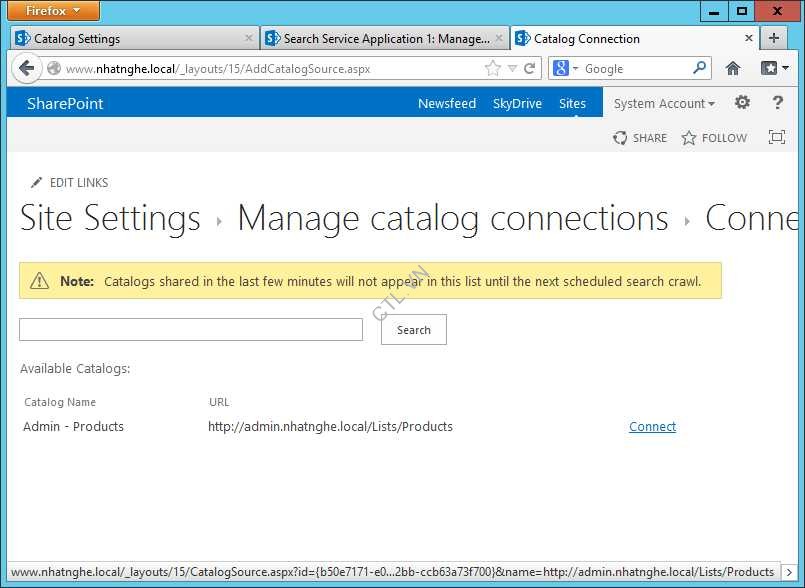Open the Firefox application menu
The image size is (805, 588).
tap(54, 11)
